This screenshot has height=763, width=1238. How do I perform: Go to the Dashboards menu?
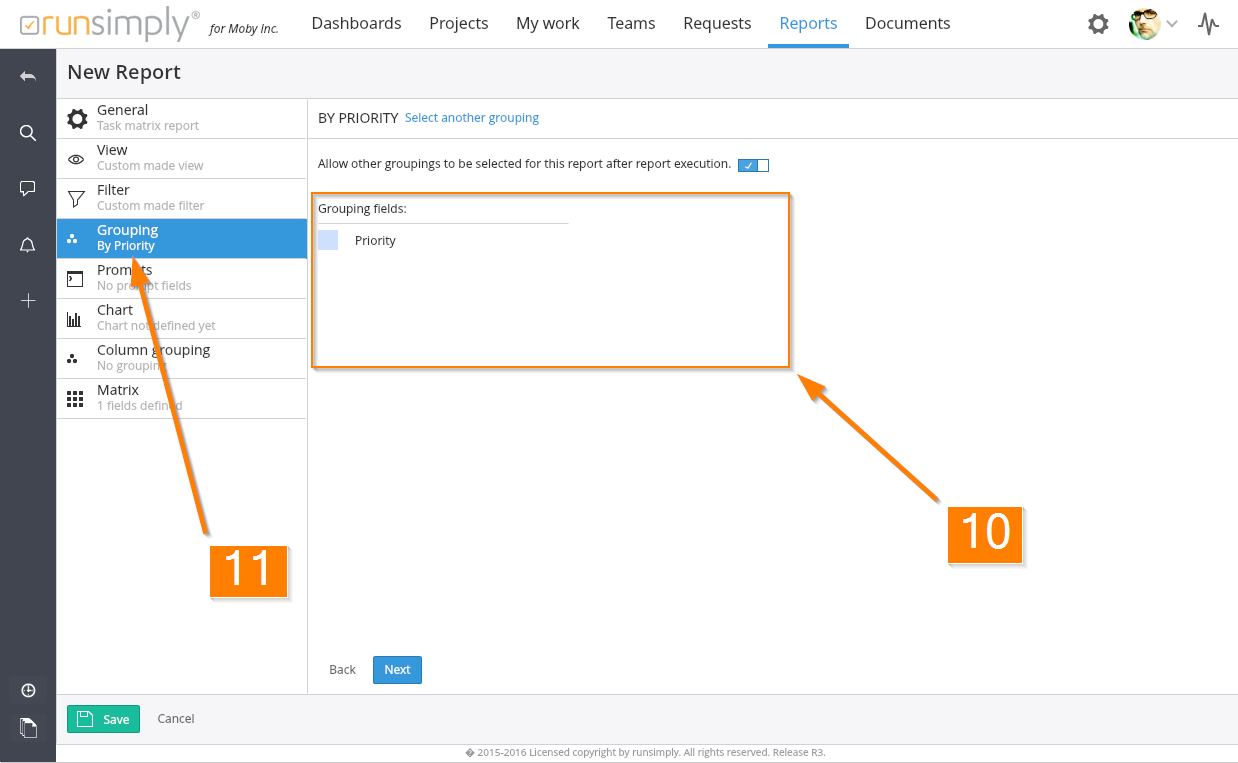pos(356,23)
